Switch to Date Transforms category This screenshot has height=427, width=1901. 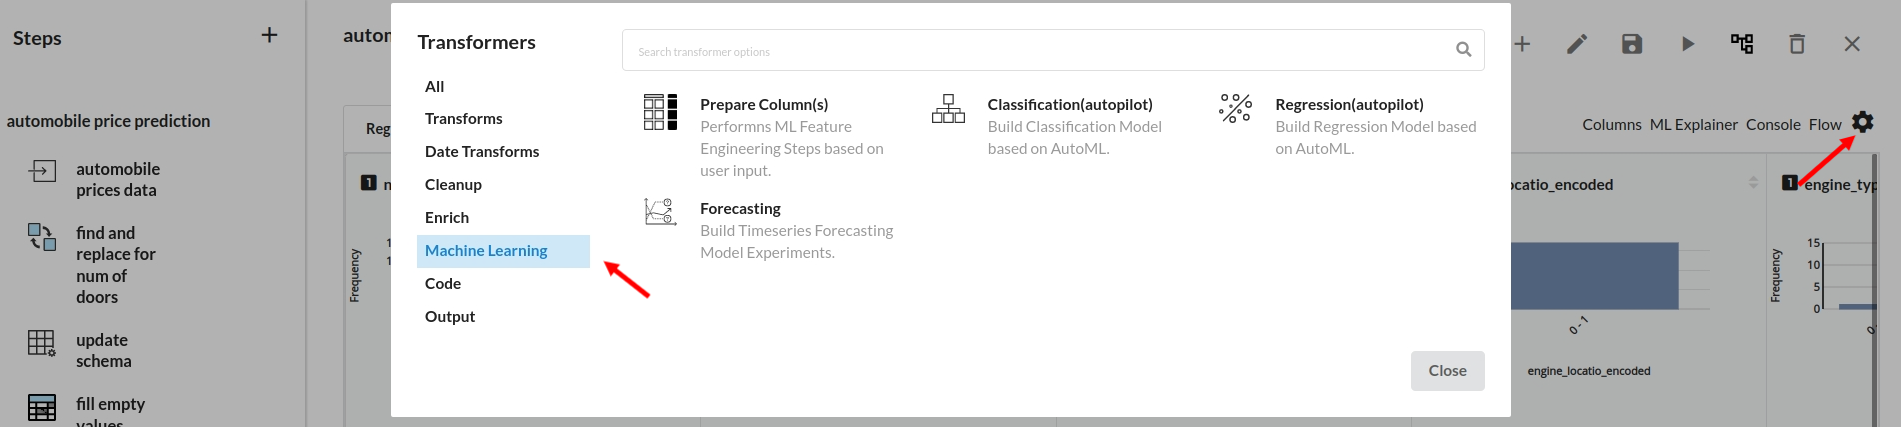[482, 152]
